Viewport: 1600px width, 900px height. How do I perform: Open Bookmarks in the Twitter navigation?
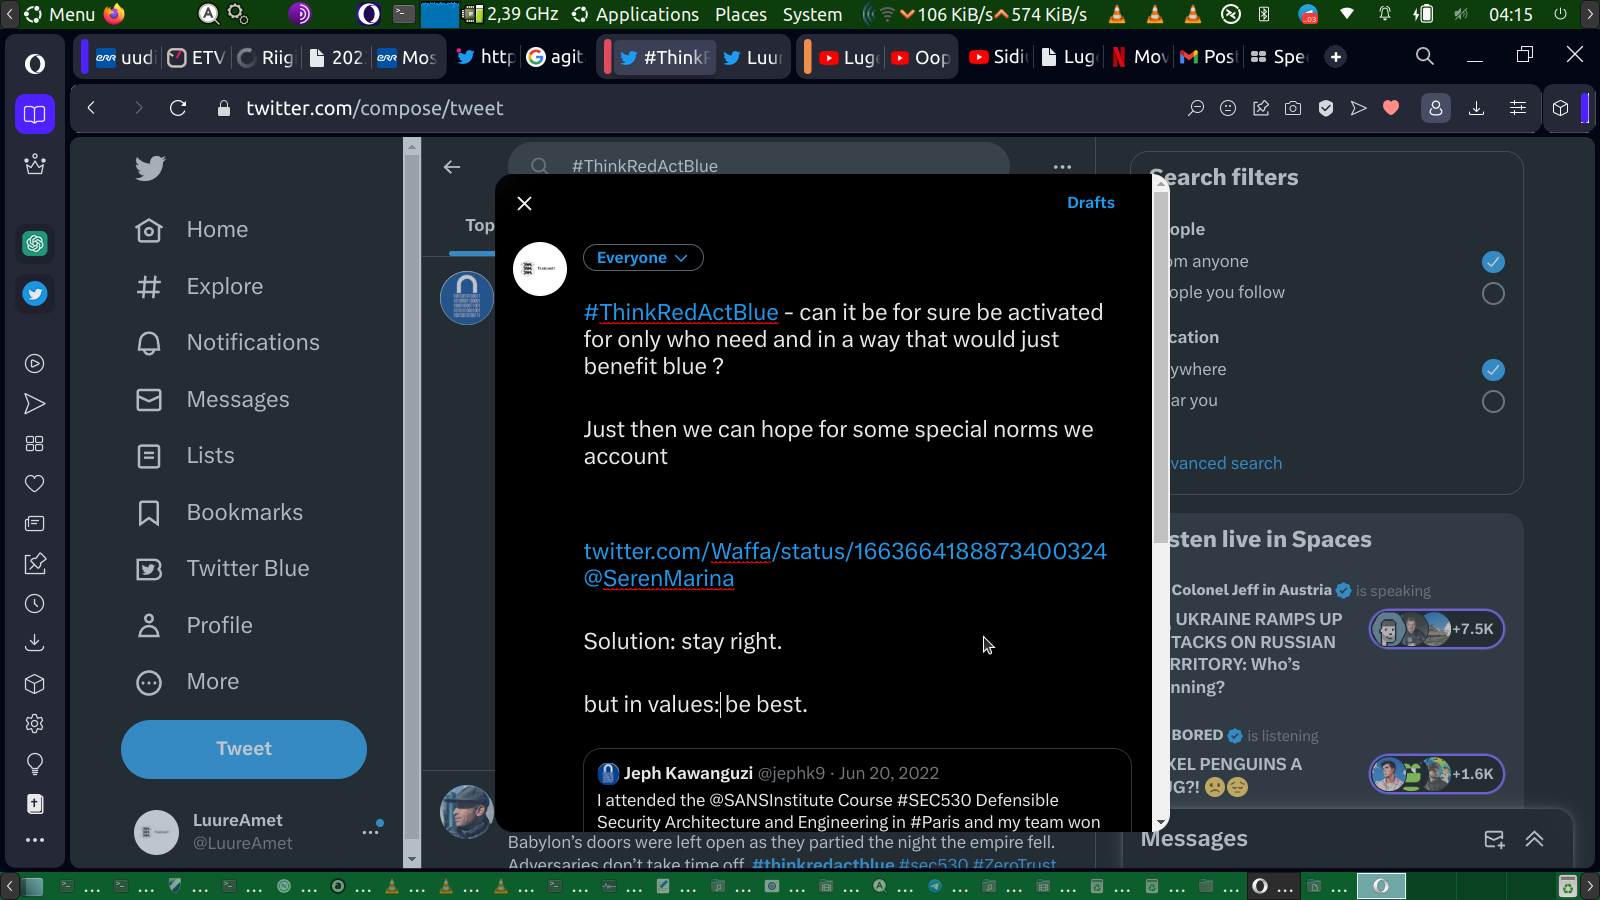point(220,513)
